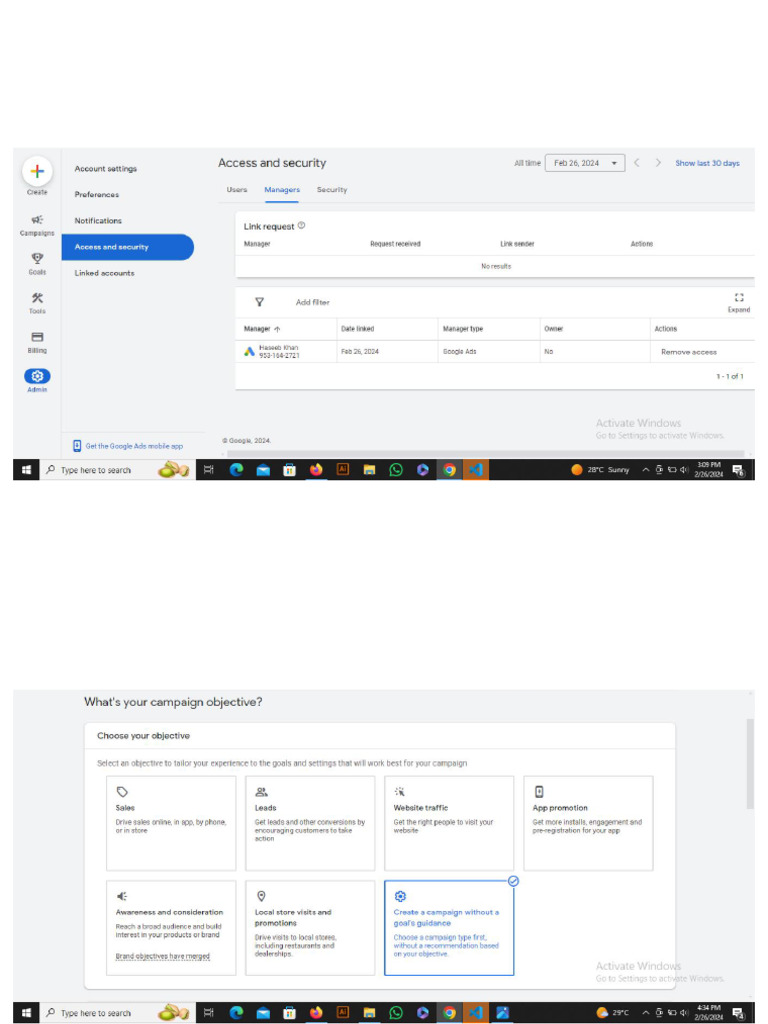Image resolution: width=768 pixels, height=1024 pixels.
Task: Click the tag icon on the Sales card
Action: click(122, 792)
